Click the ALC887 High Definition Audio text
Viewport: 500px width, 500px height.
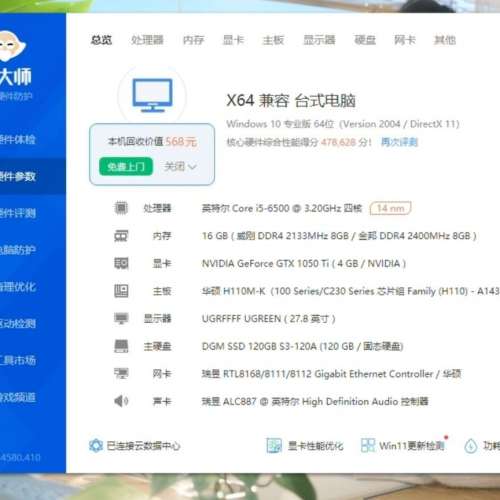(315, 401)
